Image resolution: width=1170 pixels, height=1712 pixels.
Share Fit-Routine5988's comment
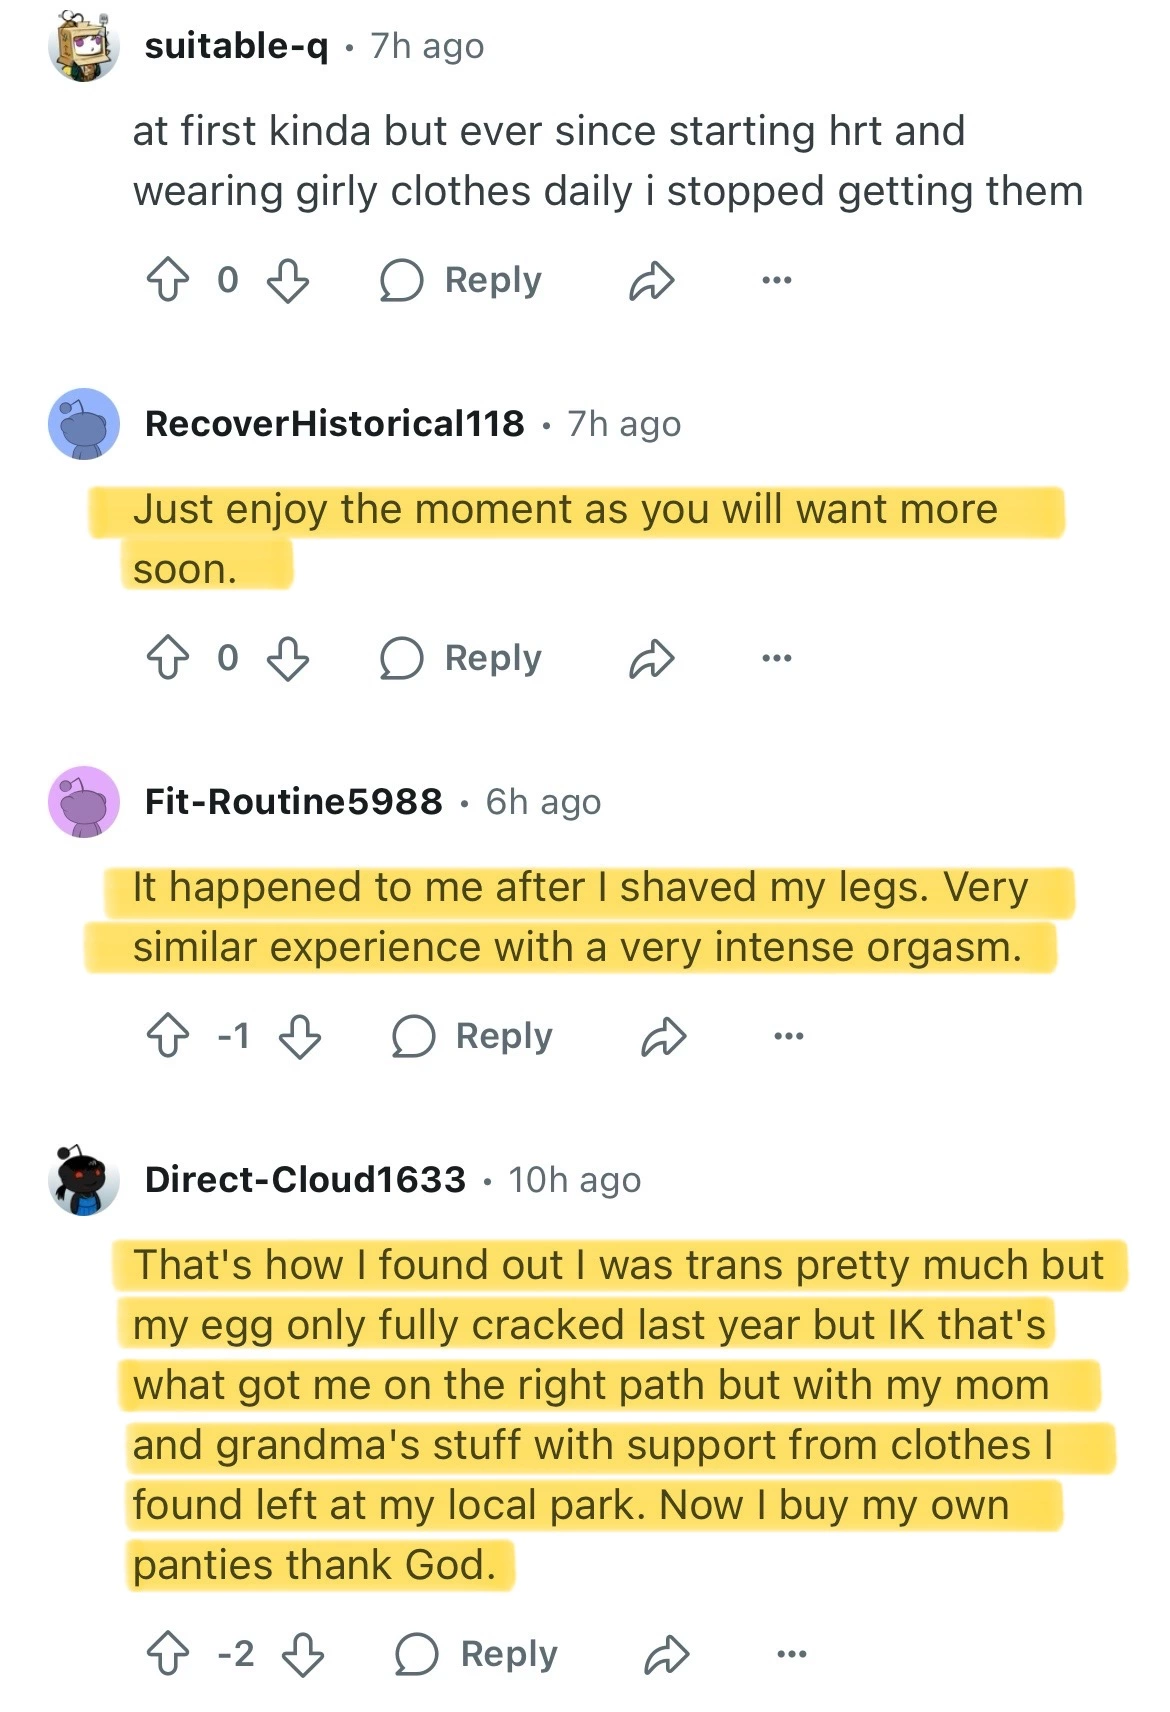[x=664, y=1037]
